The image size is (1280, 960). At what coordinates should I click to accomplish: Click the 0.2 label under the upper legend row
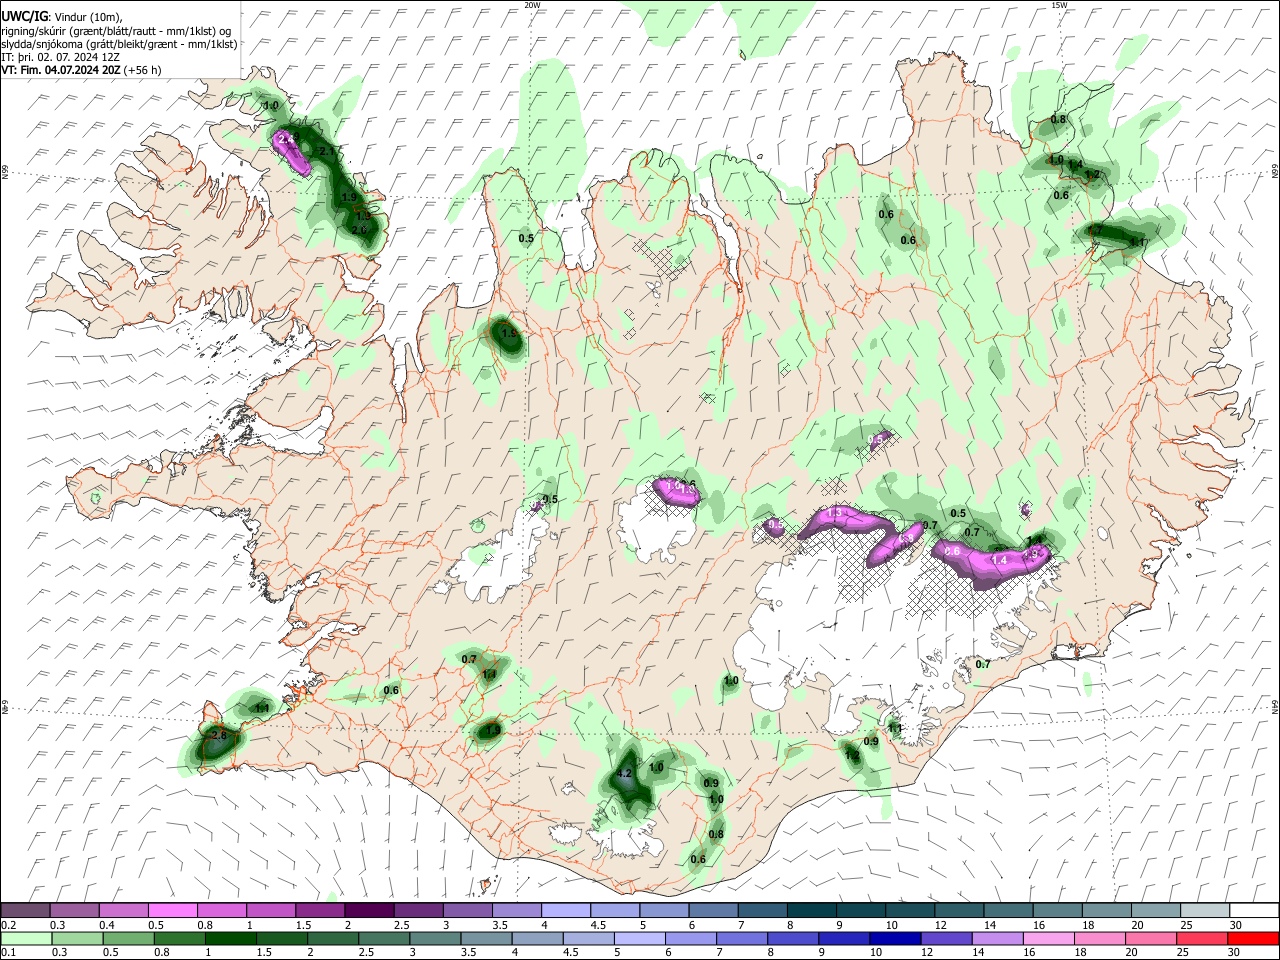click(x=8, y=924)
